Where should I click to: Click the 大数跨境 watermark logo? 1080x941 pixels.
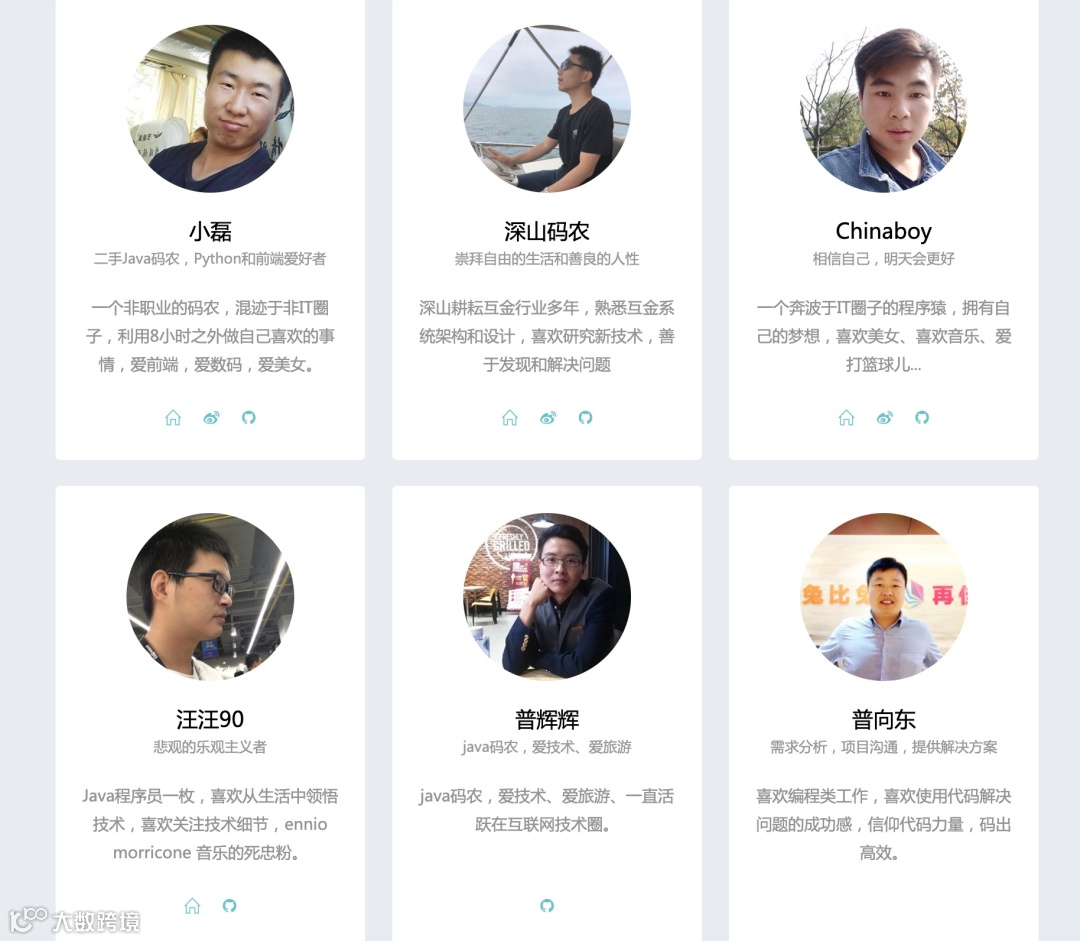point(74,921)
